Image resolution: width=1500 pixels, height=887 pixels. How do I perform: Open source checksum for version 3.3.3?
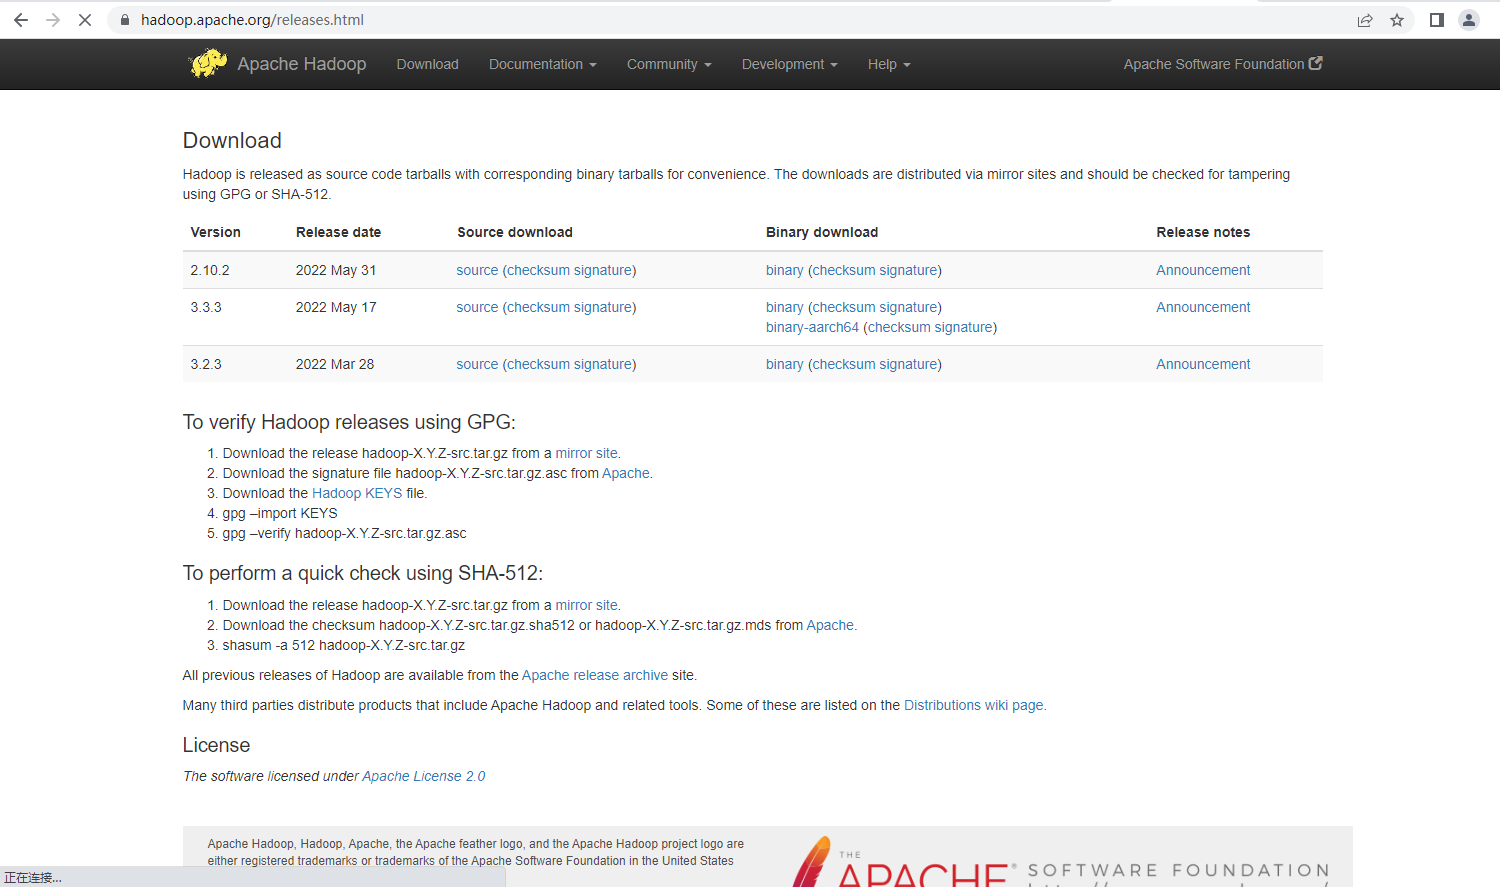pyautogui.click(x=538, y=307)
